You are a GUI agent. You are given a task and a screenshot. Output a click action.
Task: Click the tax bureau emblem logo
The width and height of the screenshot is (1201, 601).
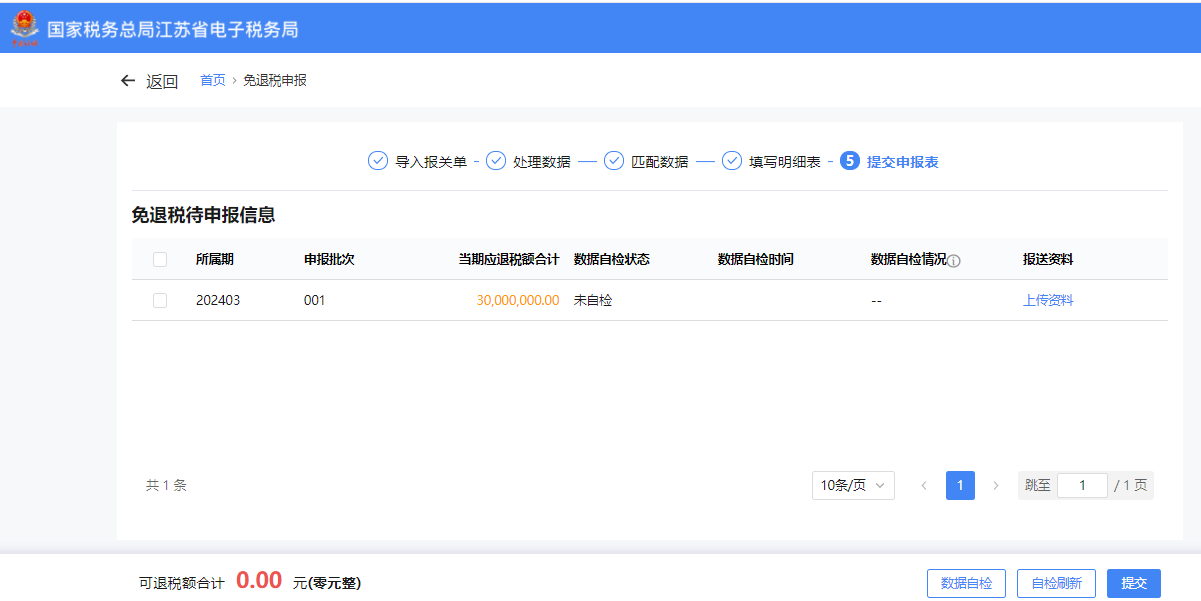(x=24, y=28)
